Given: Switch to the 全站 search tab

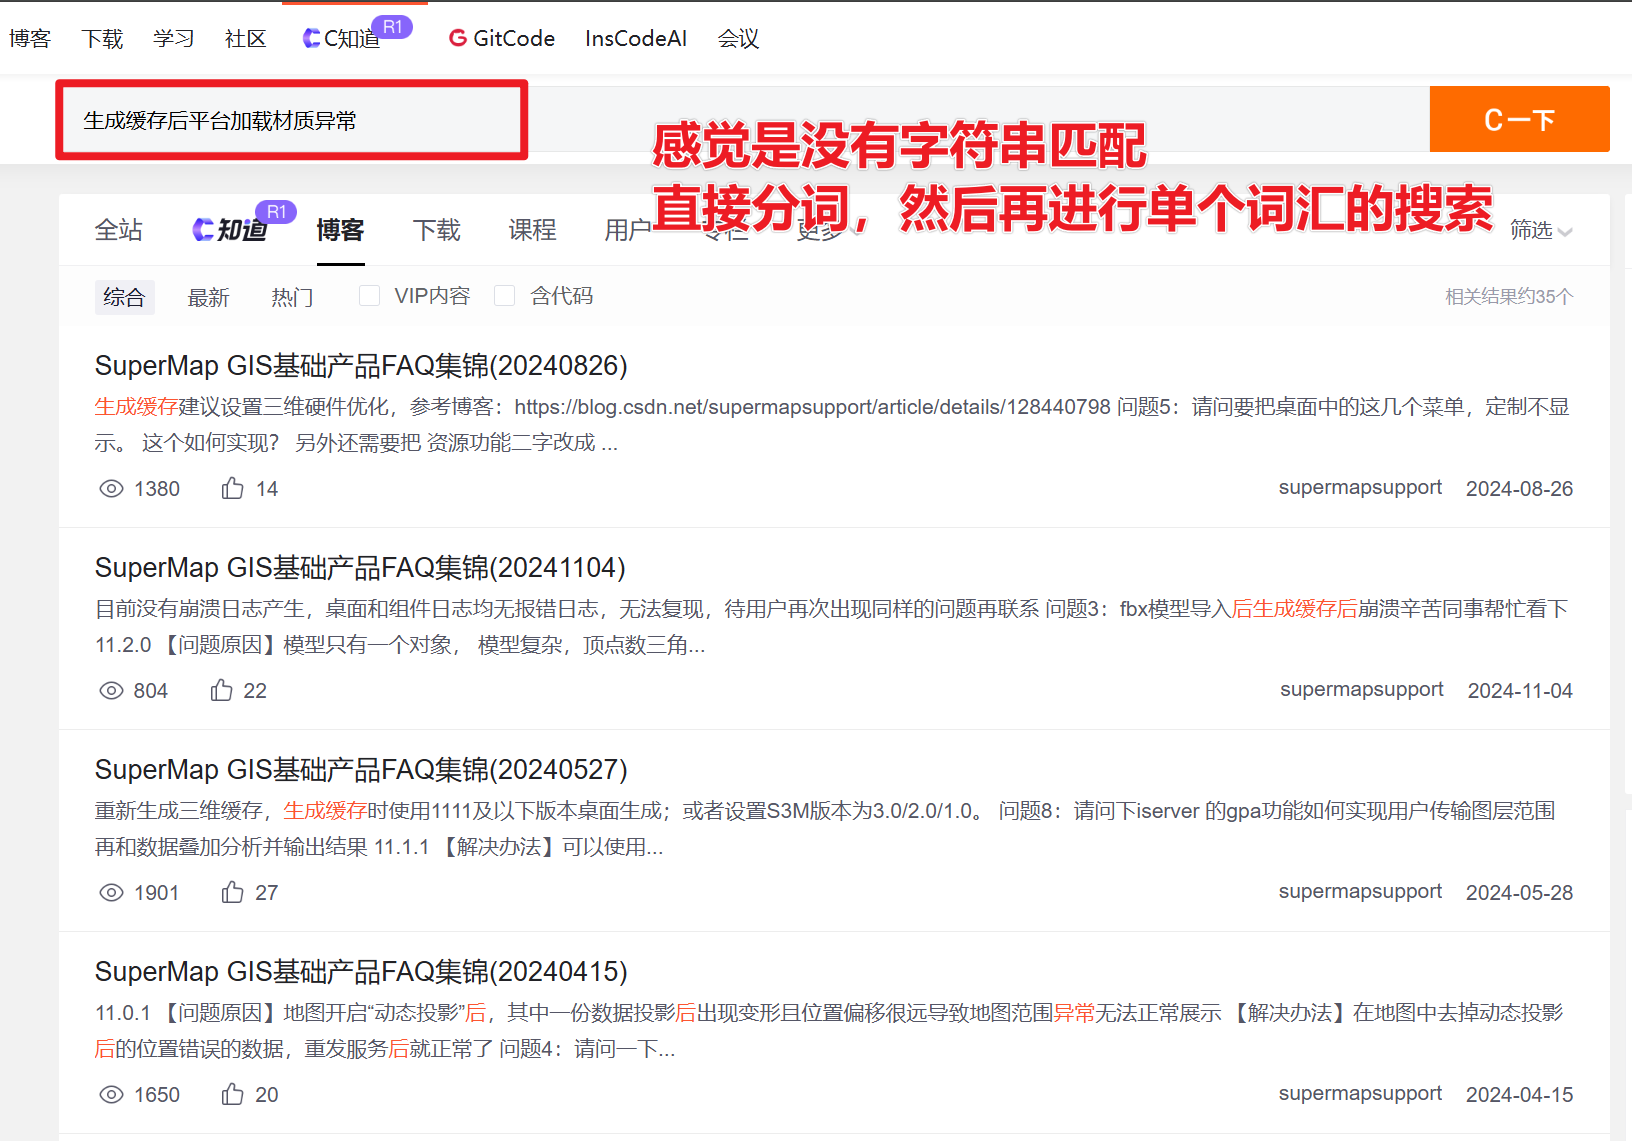Looking at the screenshot, I should [119, 230].
